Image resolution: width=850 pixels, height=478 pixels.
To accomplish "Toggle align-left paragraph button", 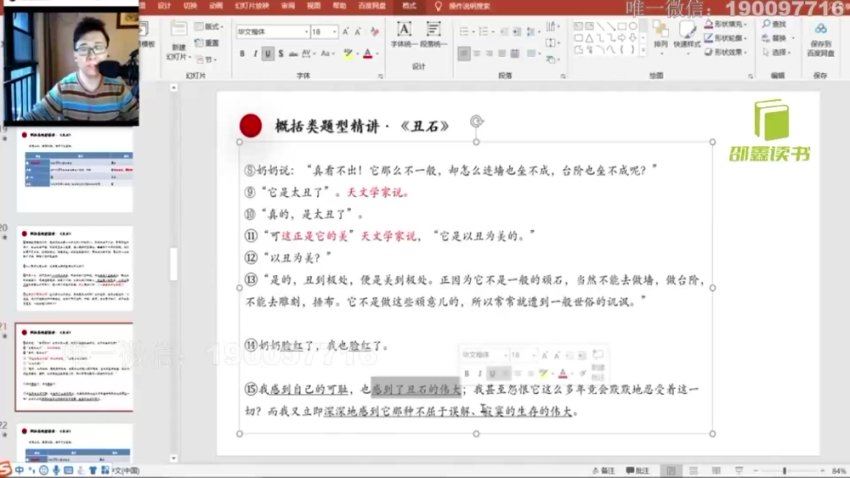I will tap(463, 54).
